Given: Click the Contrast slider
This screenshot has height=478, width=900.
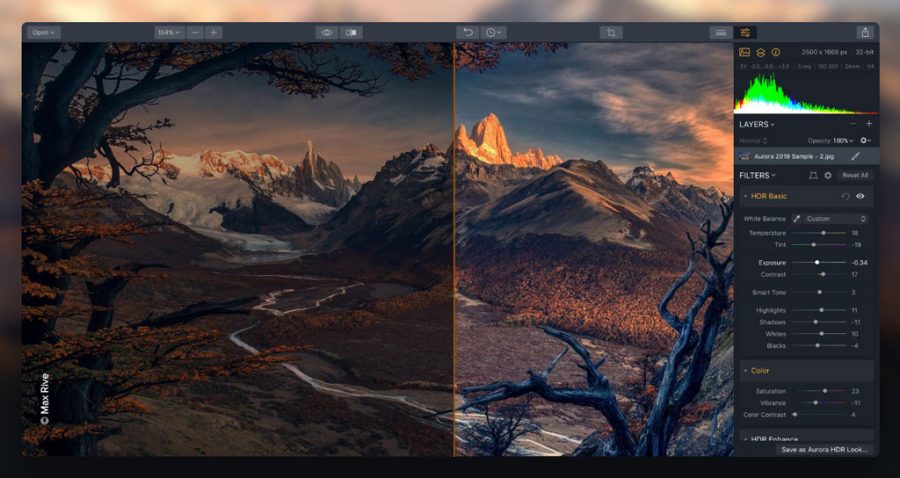Looking at the screenshot, I should tap(818, 274).
